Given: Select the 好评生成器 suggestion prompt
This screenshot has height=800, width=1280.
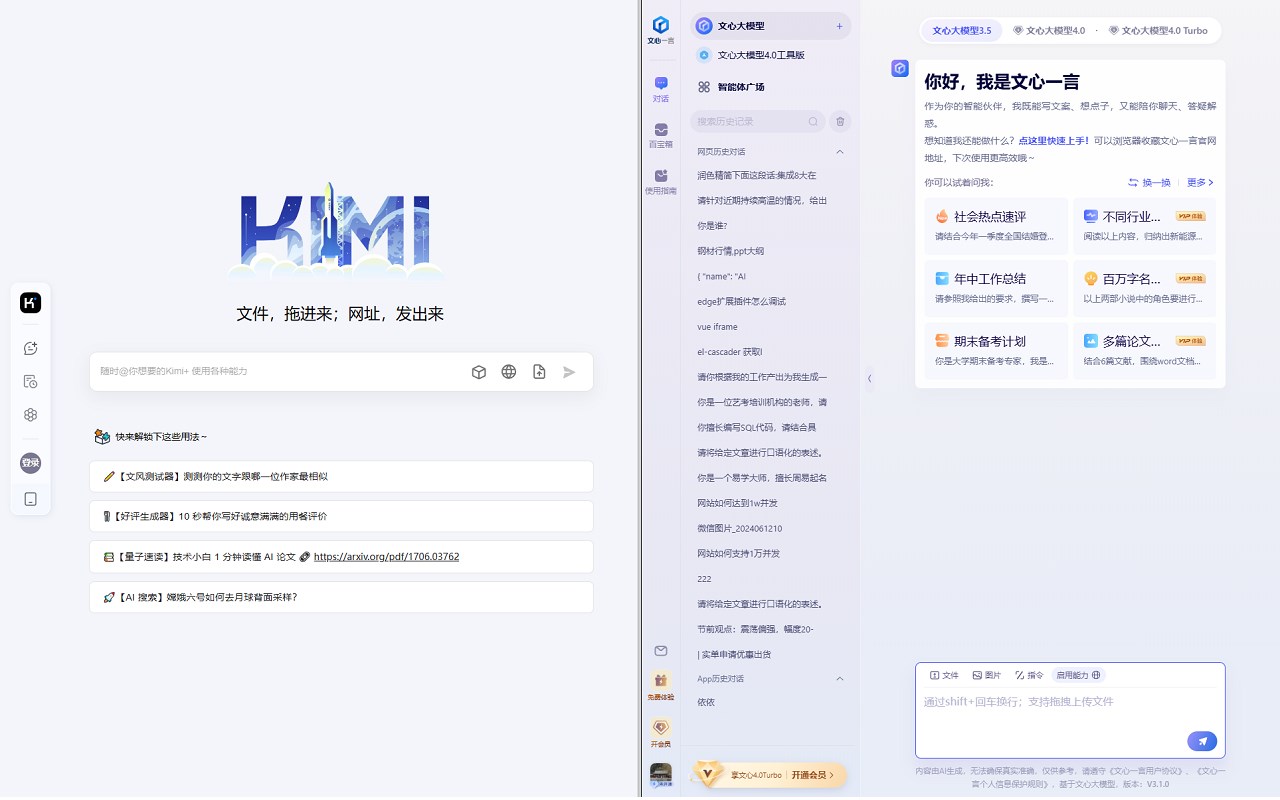Looking at the screenshot, I should coord(341,516).
